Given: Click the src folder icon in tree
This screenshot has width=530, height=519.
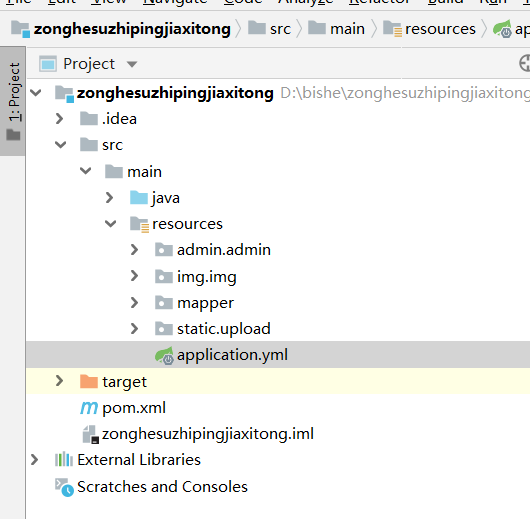Looking at the screenshot, I should 89,145.
